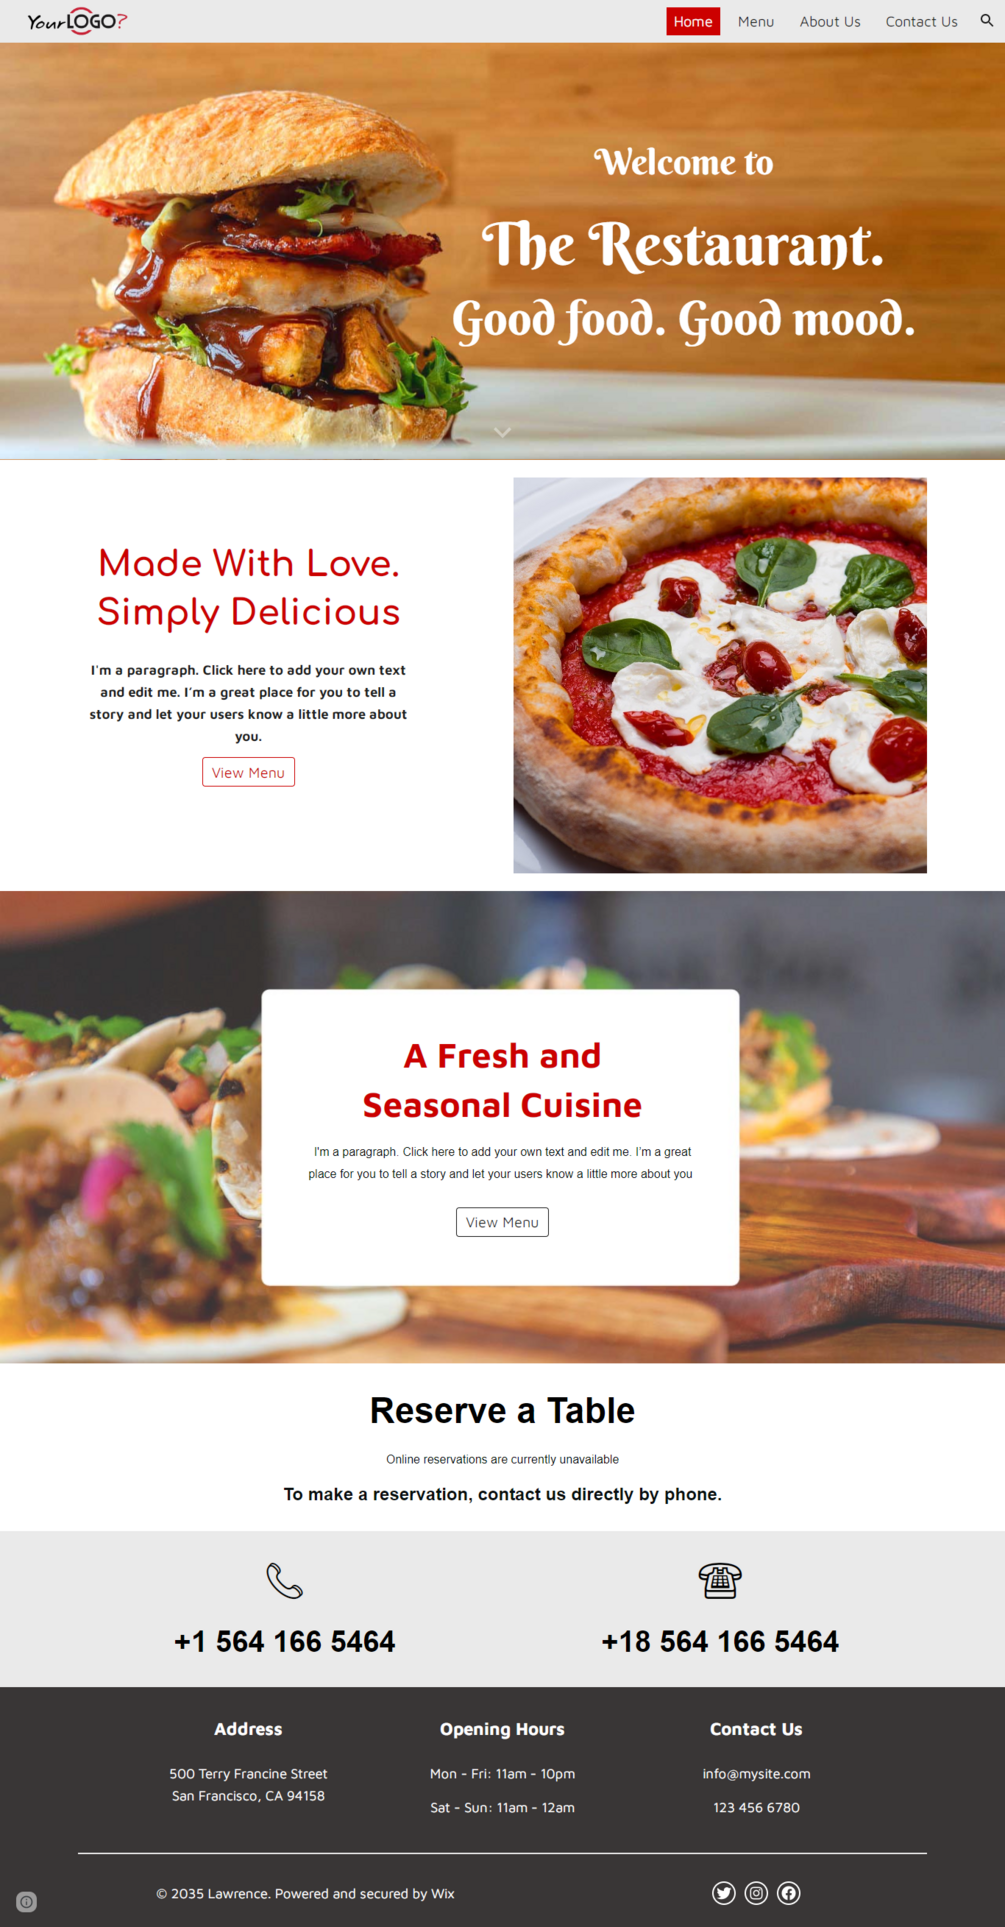Viewport: 1005px width, 1927px height.
Task: Open the Menu navigation item
Action: 756,21
